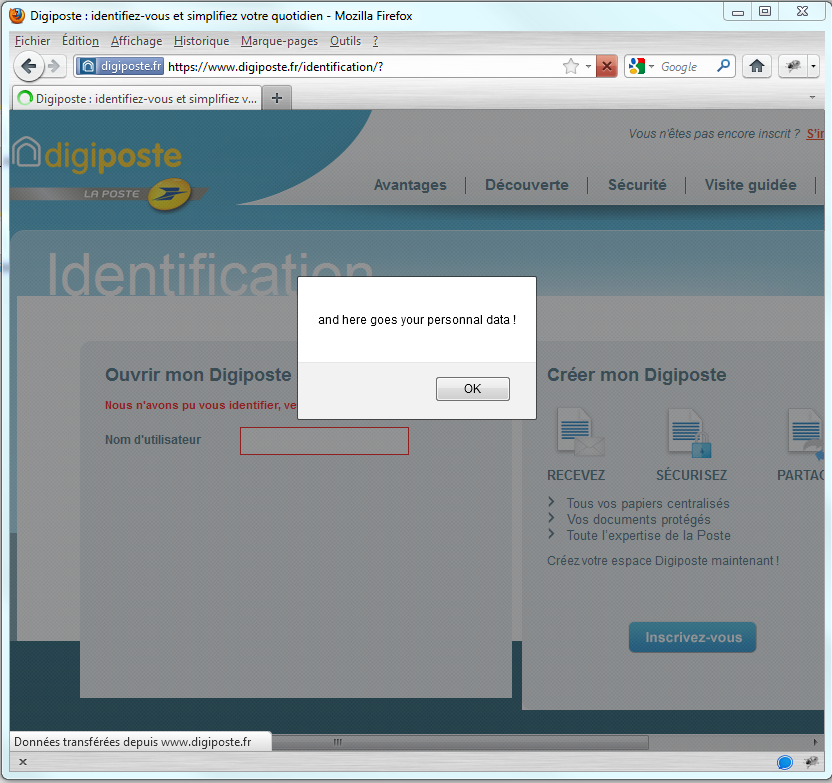Click the blue globe status bar icon

(784, 762)
